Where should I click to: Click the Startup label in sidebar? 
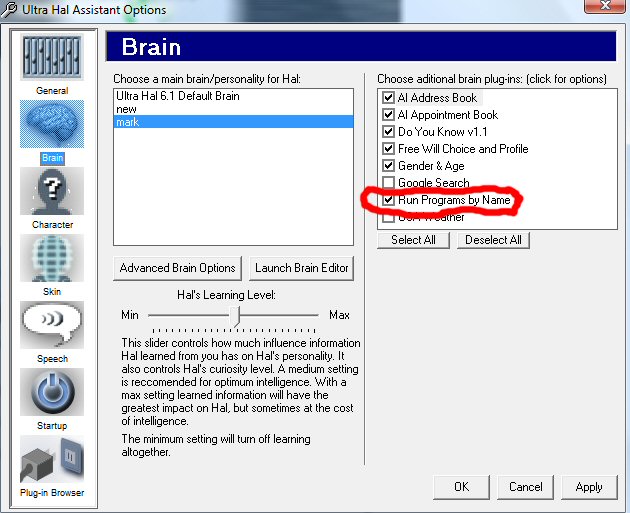click(x=52, y=426)
